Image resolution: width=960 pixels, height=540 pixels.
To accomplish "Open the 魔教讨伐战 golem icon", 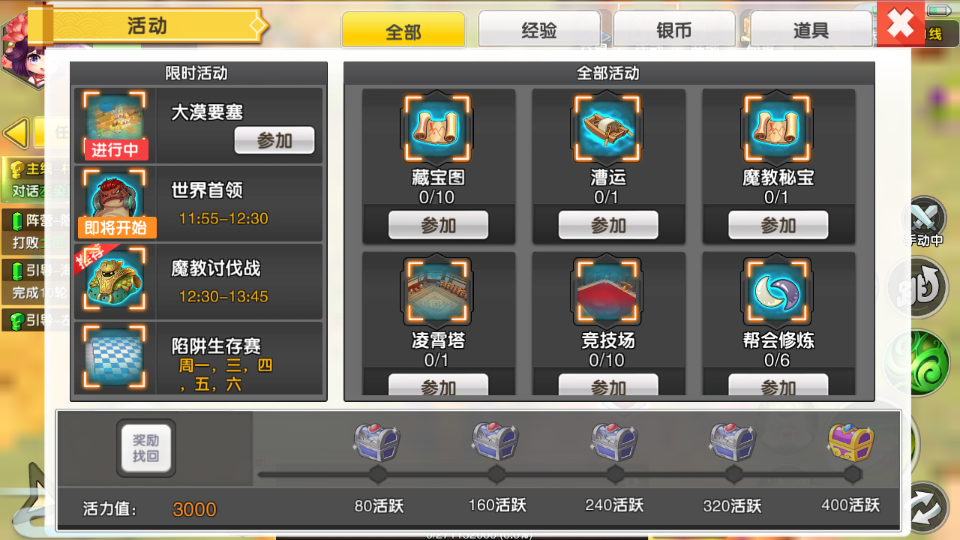I will (x=114, y=280).
